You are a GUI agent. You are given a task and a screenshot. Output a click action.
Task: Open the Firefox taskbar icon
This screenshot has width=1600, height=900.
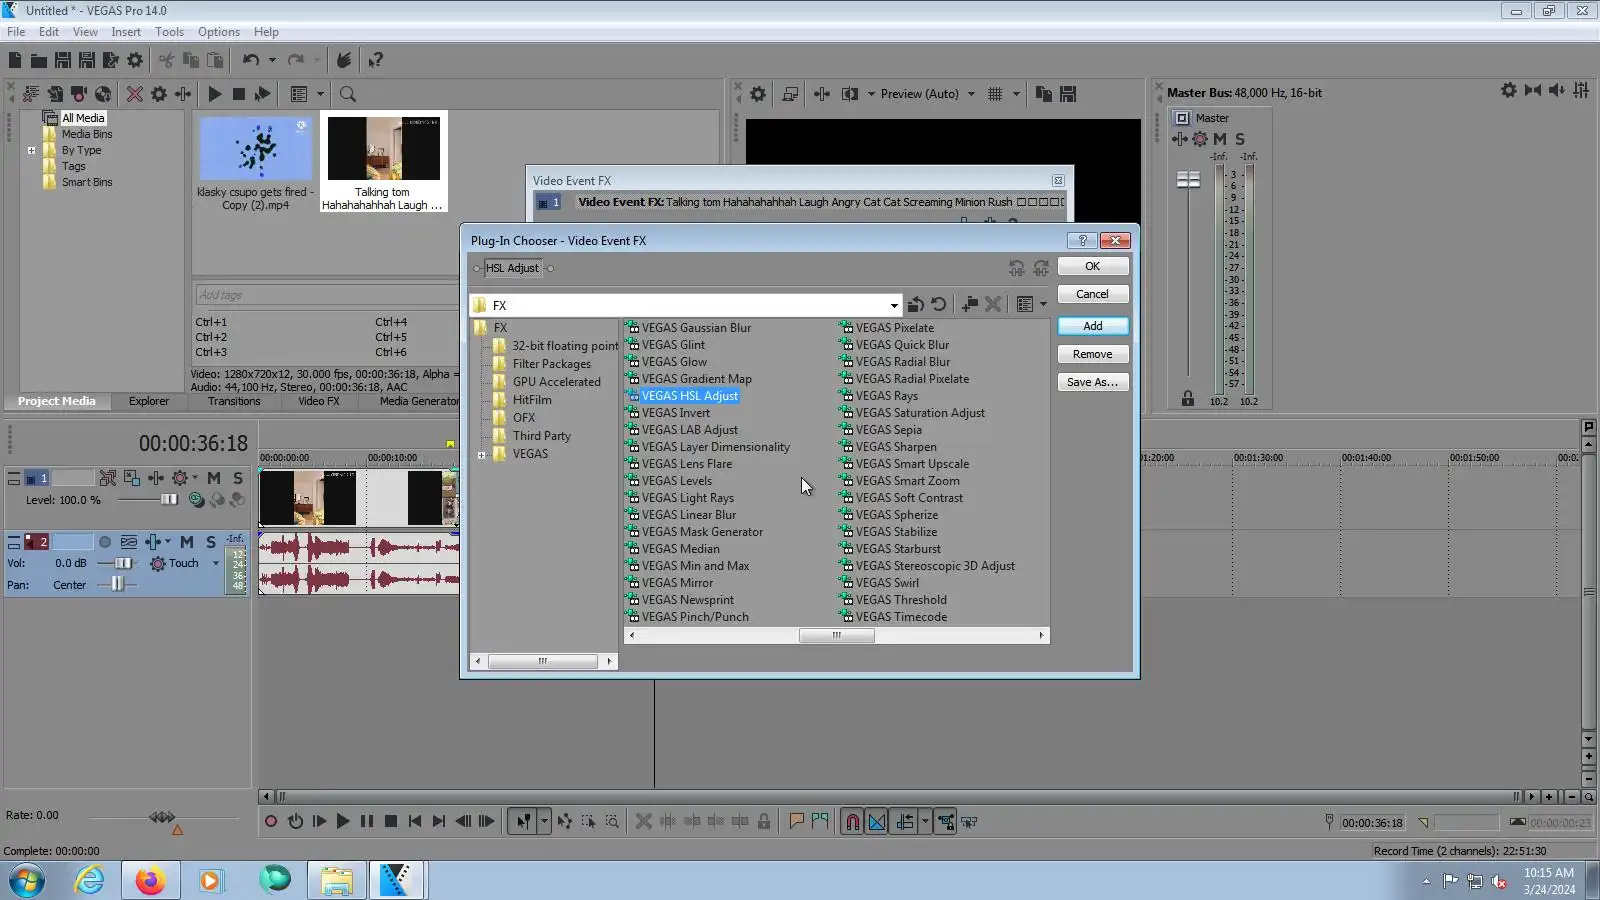[150, 880]
